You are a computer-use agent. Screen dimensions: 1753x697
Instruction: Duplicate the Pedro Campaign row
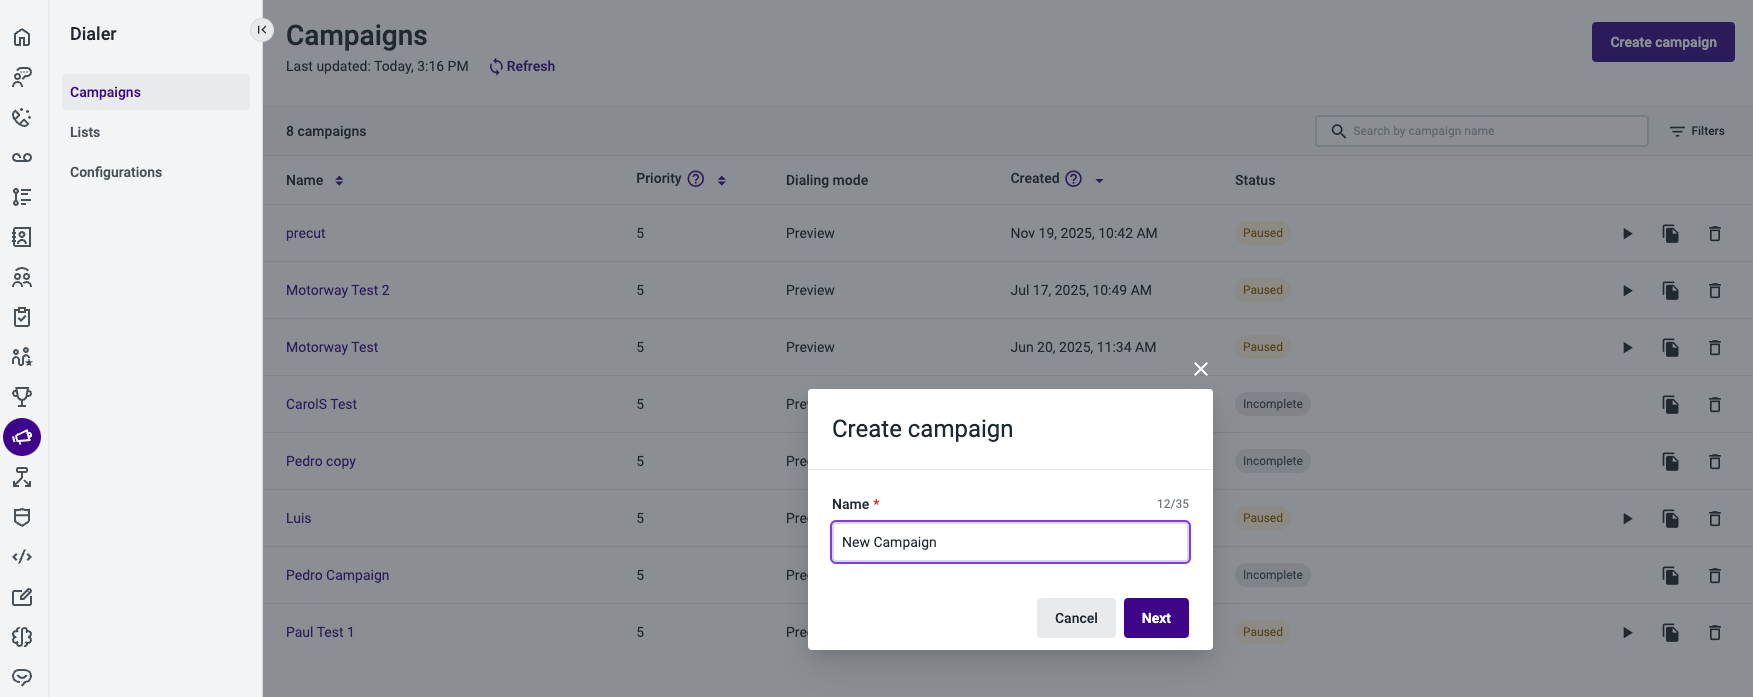1671,576
